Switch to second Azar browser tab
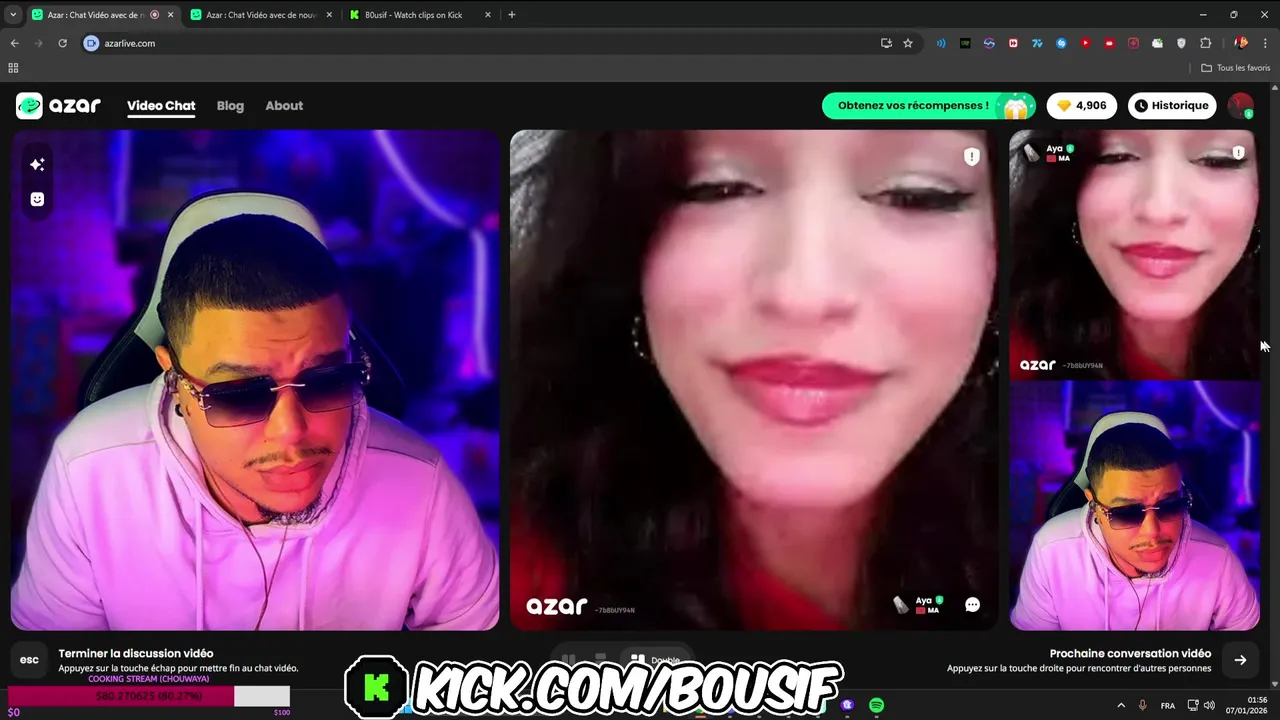1280x720 pixels. click(x=260, y=15)
